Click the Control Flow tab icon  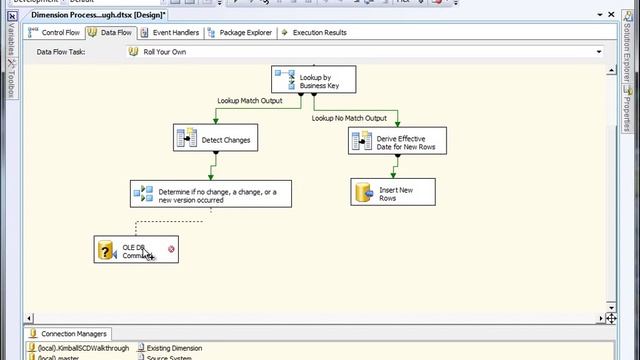[33, 33]
